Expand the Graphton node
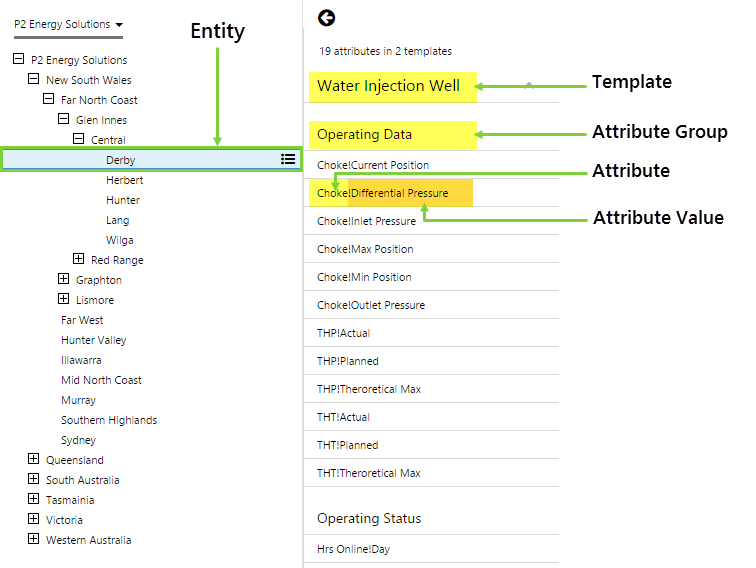The width and height of the screenshot is (756, 568). (x=63, y=280)
